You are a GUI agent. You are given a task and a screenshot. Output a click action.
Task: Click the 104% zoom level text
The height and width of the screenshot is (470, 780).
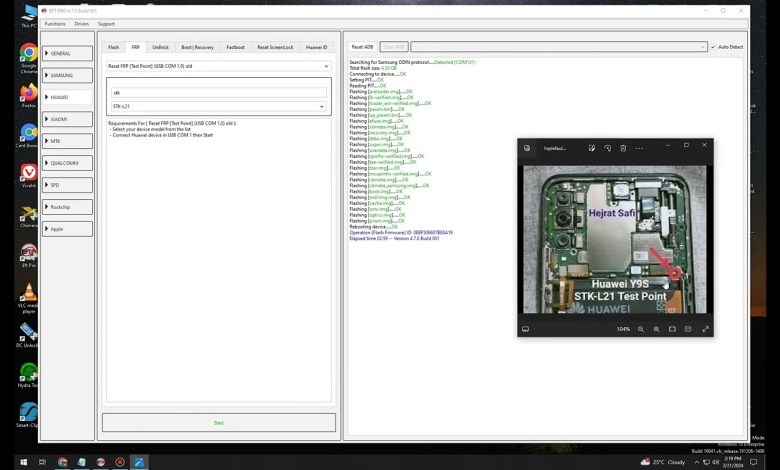click(x=623, y=329)
